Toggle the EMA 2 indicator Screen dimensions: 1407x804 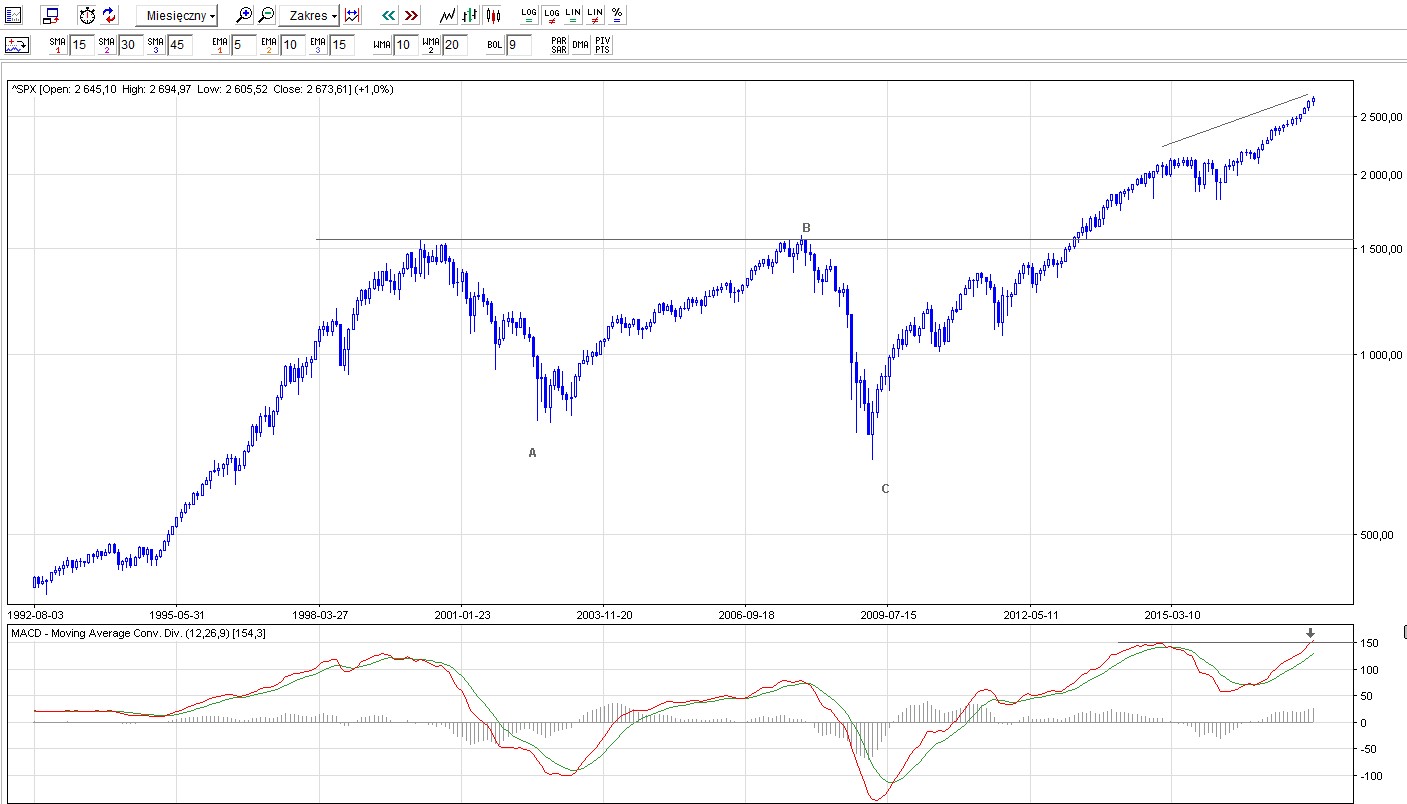pos(268,45)
